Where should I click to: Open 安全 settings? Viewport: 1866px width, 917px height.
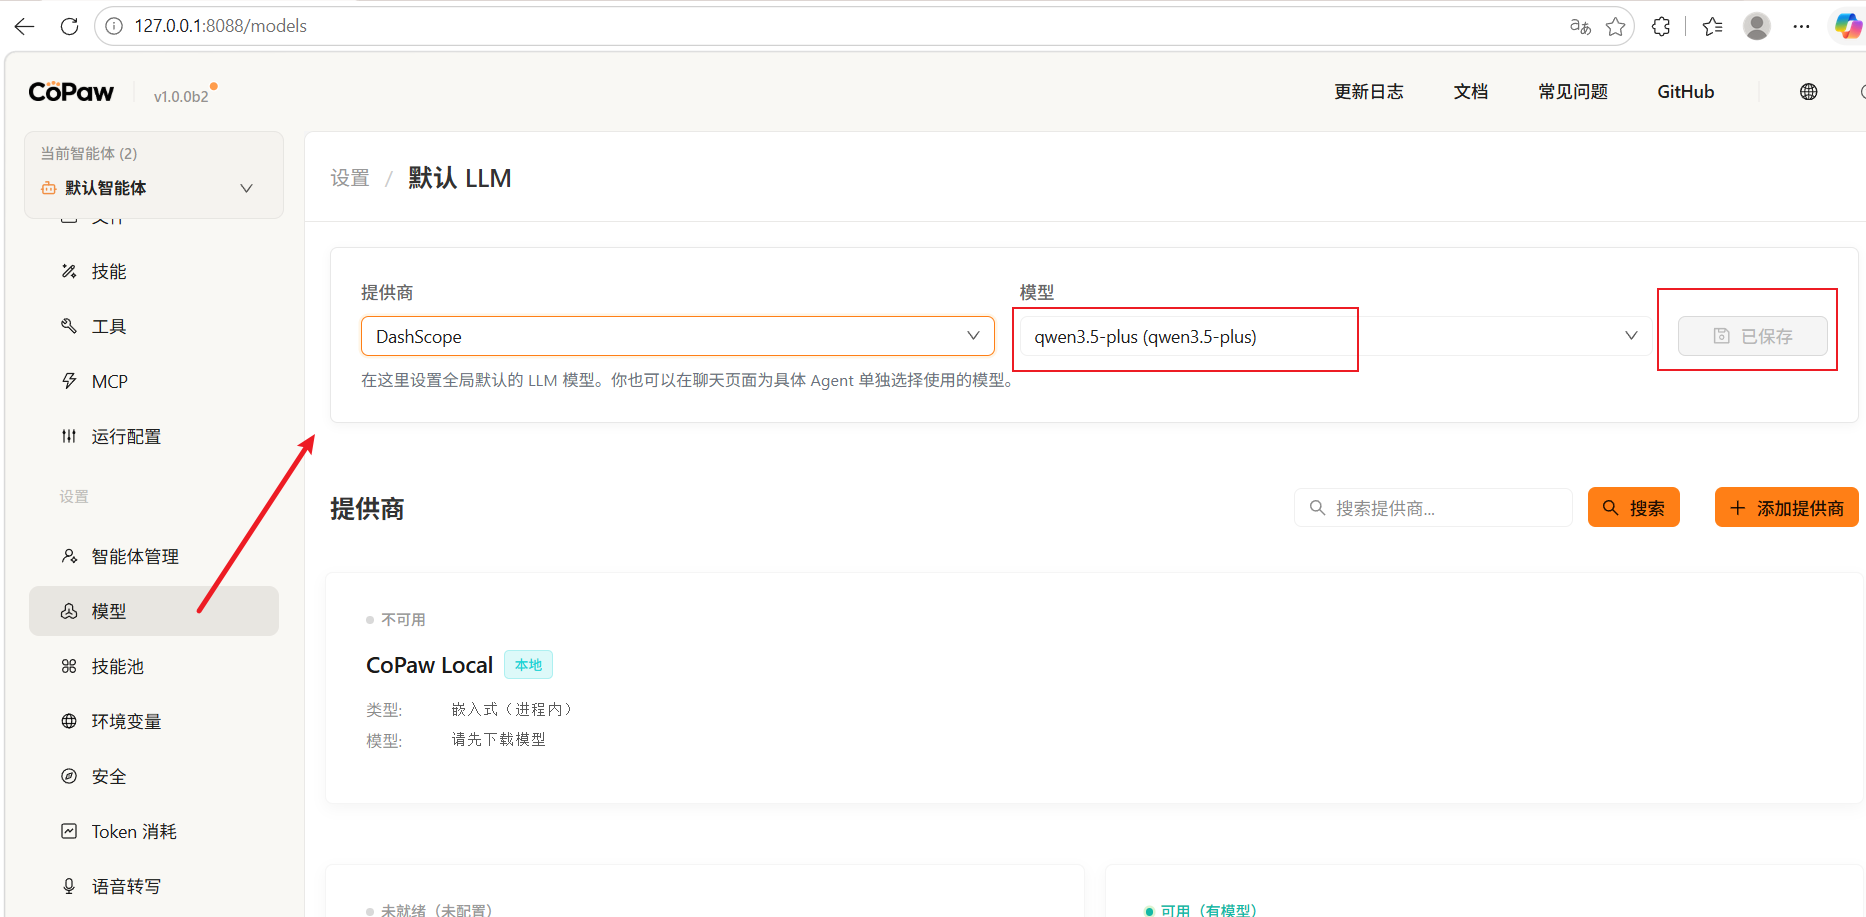click(x=154, y=776)
